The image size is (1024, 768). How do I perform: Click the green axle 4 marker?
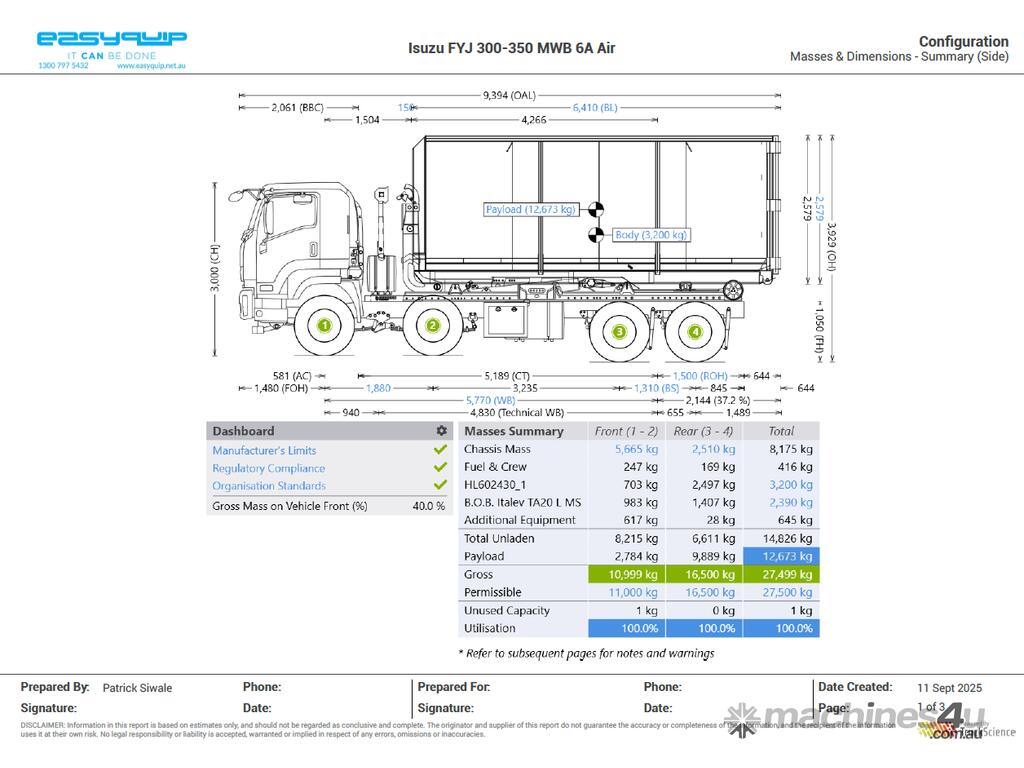(x=695, y=331)
